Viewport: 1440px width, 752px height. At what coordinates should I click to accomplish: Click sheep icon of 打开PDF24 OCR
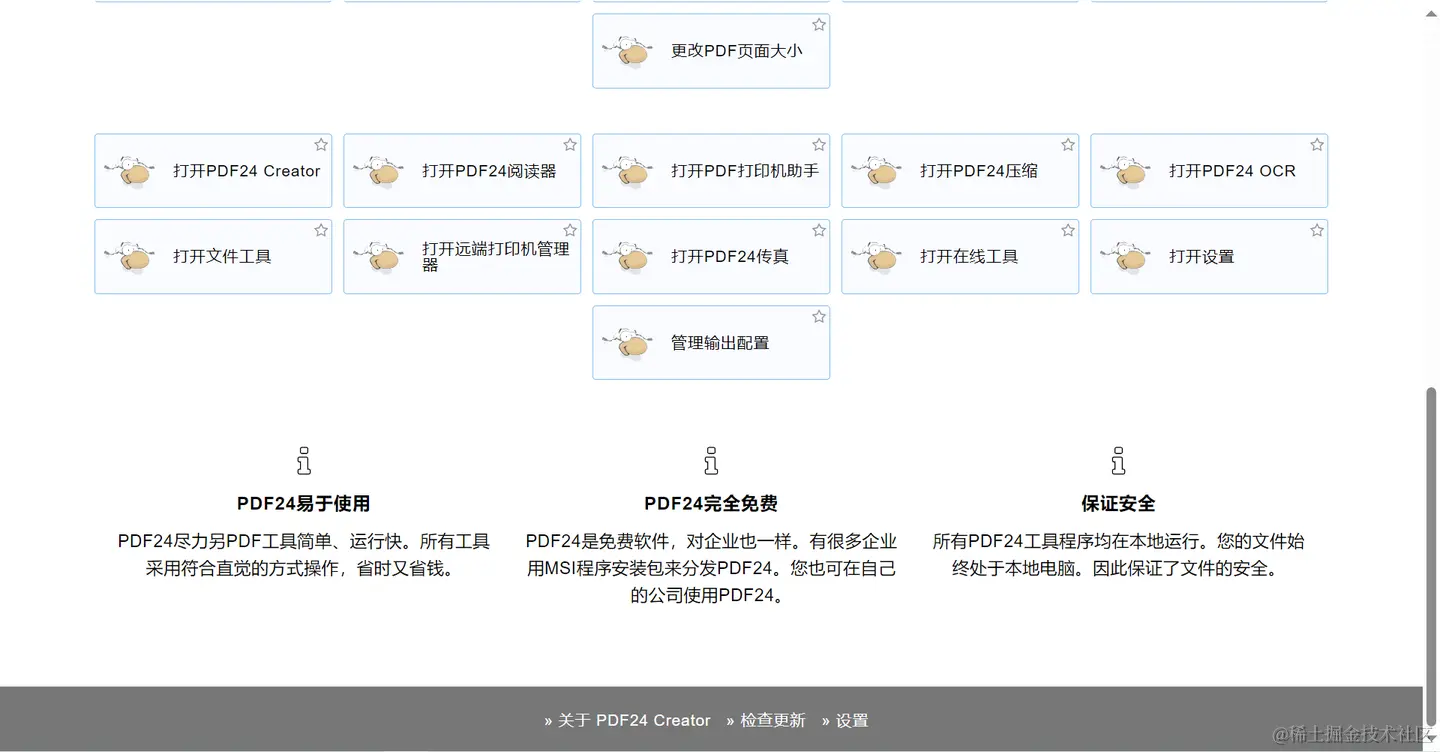[x=1127, y=171]
